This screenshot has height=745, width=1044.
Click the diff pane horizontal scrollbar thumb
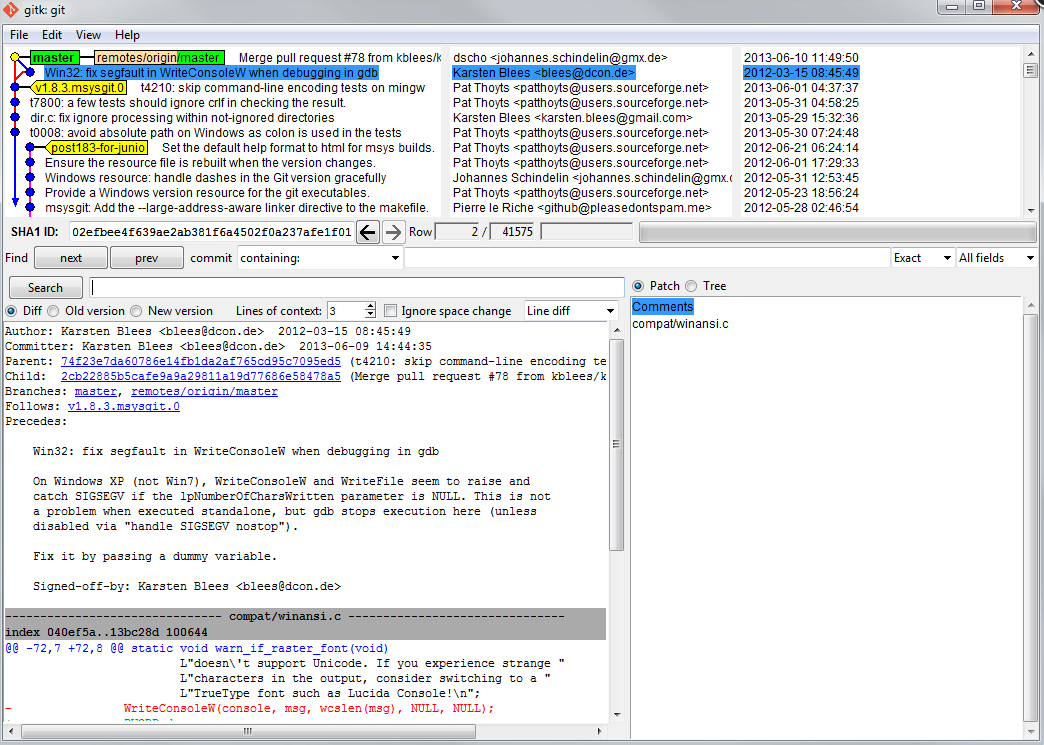(x=248, y=731)
